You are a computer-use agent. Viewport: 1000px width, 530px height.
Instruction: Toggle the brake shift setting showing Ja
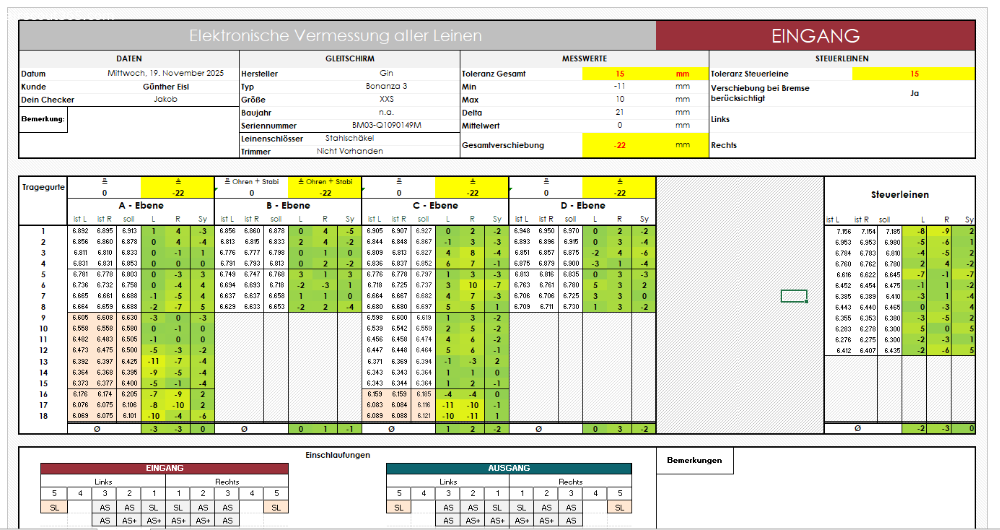[914, 93]
